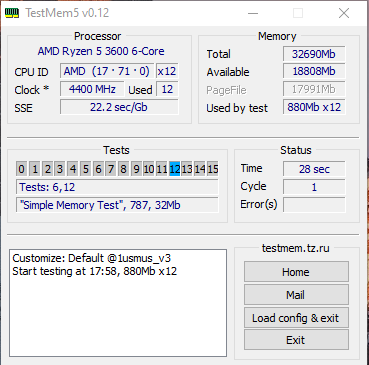Select test box number 0

(21, 169)
